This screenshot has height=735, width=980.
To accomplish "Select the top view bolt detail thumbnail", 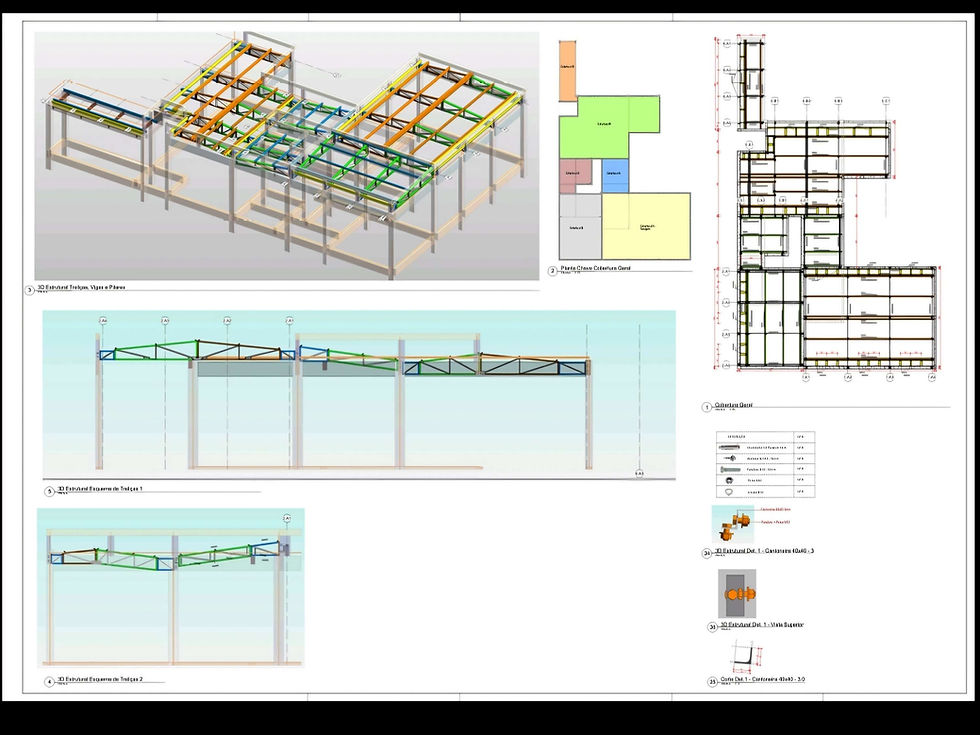I will (x=737, y=593).
